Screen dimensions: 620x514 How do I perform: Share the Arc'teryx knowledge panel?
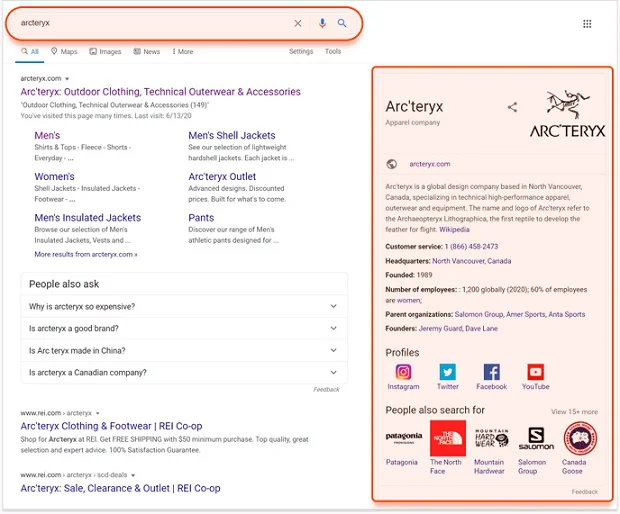[x=512, y=107]
